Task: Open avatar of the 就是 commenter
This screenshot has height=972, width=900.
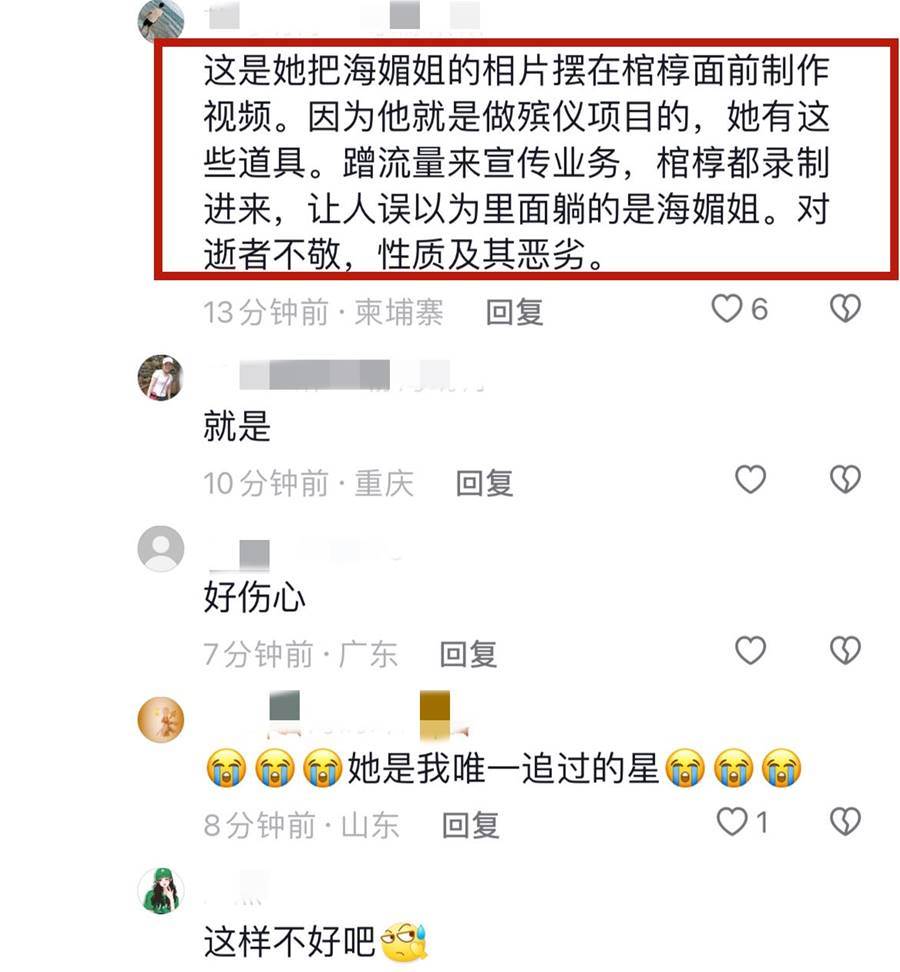Action: click(161, 378)
